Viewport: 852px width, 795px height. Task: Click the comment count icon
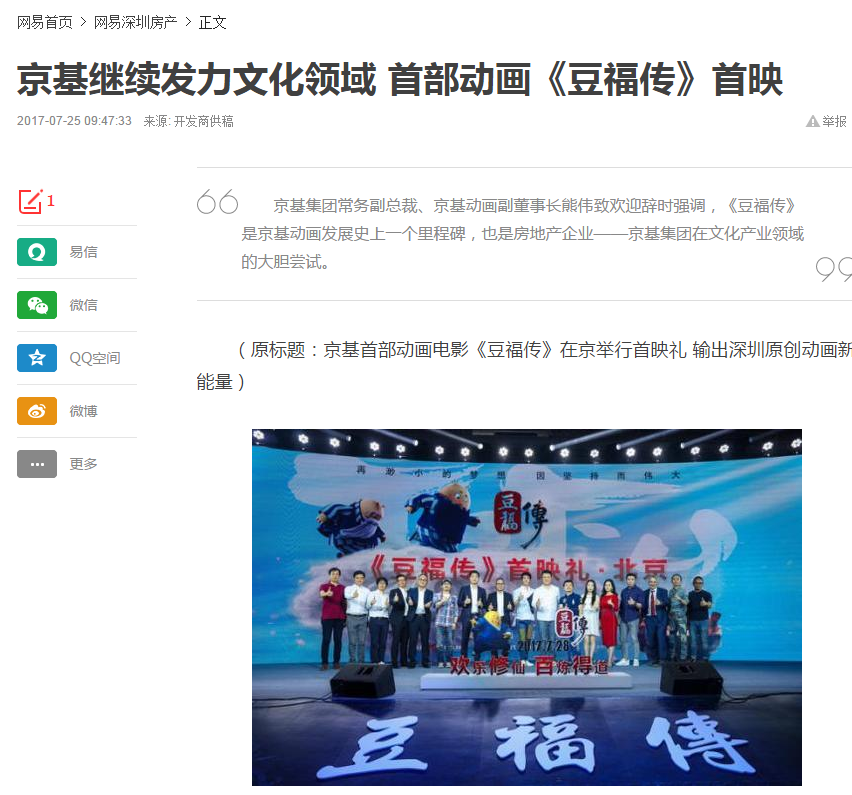point(30,202)
